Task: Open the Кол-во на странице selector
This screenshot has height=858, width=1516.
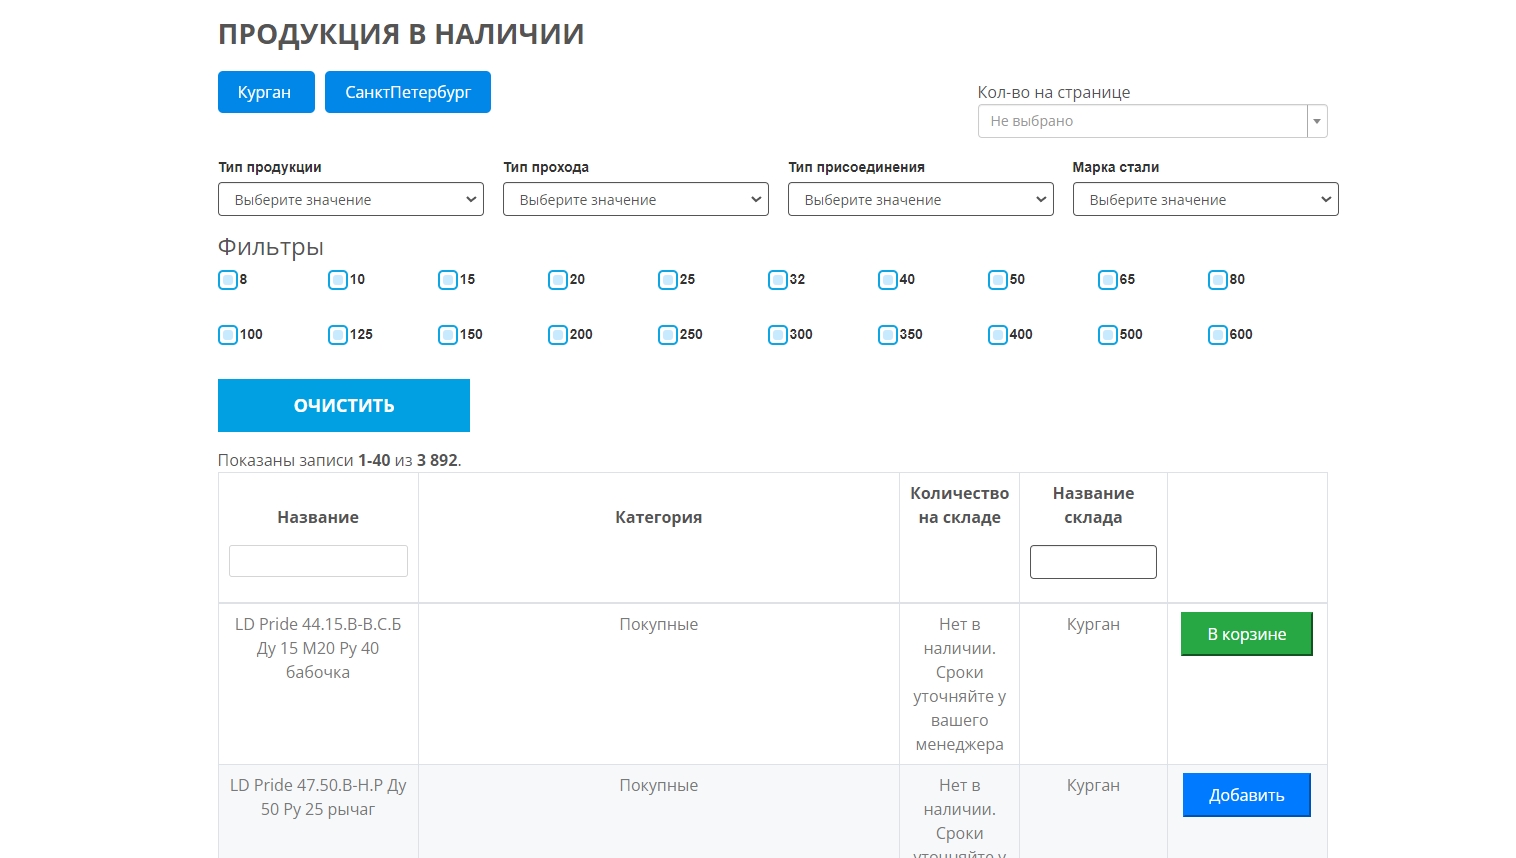Action: [x=1152, y=121]
